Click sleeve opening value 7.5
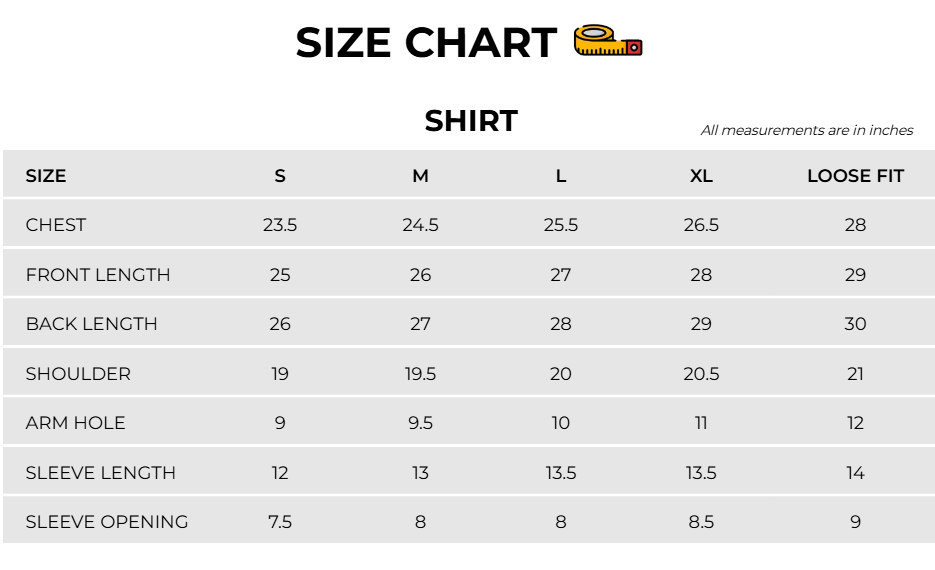Image resolution: width=935 pixels, height=570 pixels. point(280,522)
